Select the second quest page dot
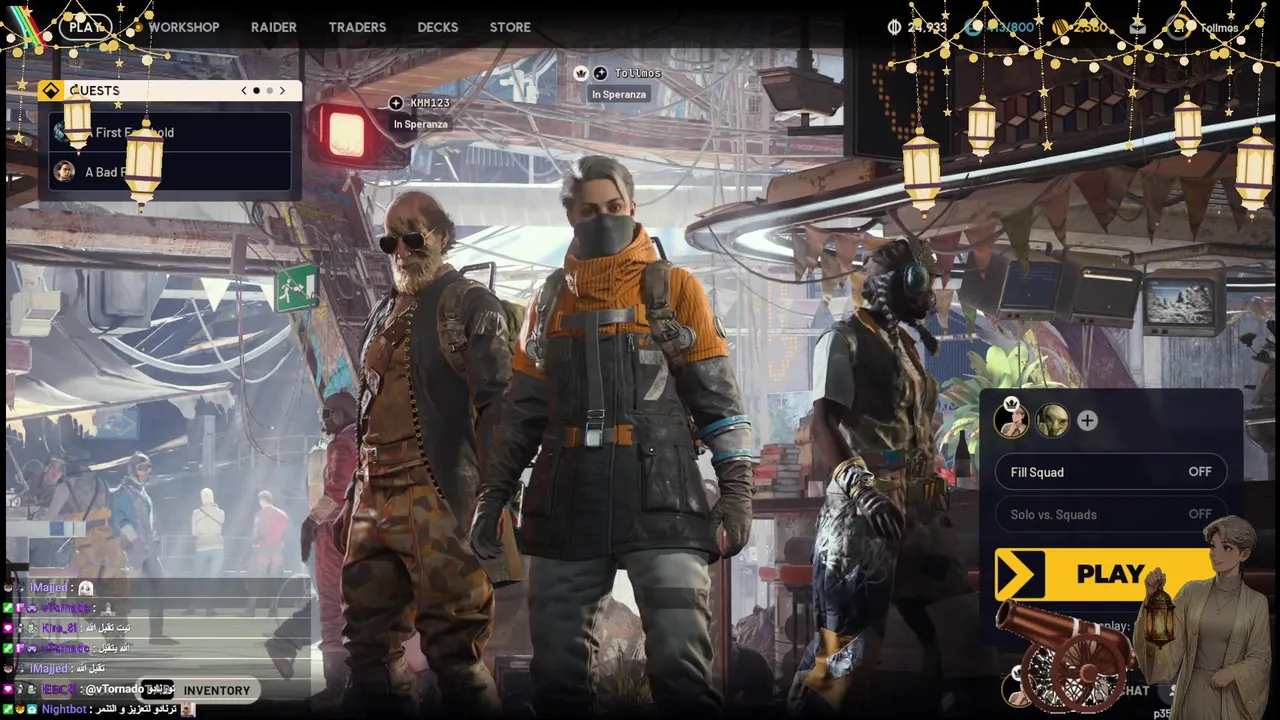 pyautogui.click(x=269, y=90)
